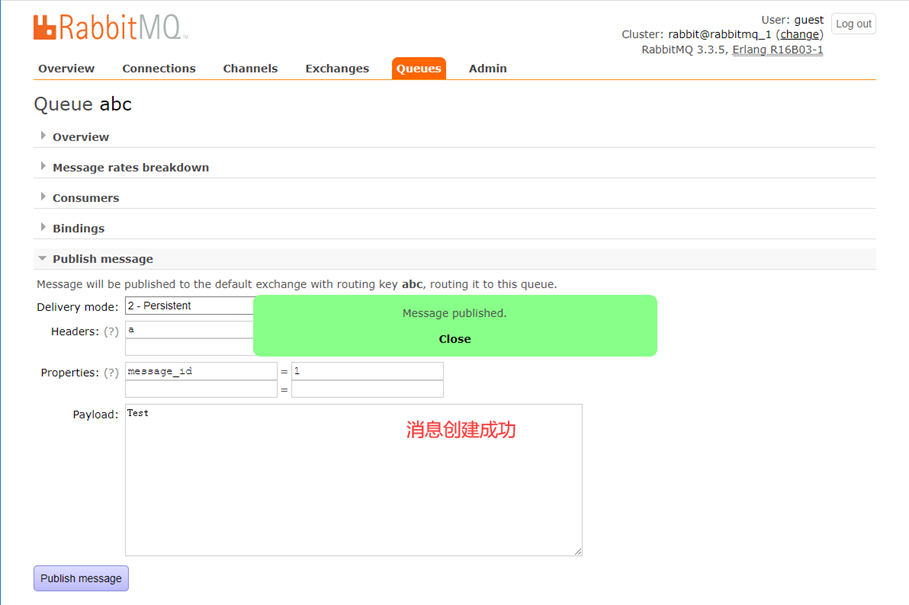Click the Publish message button

point(81,578)
